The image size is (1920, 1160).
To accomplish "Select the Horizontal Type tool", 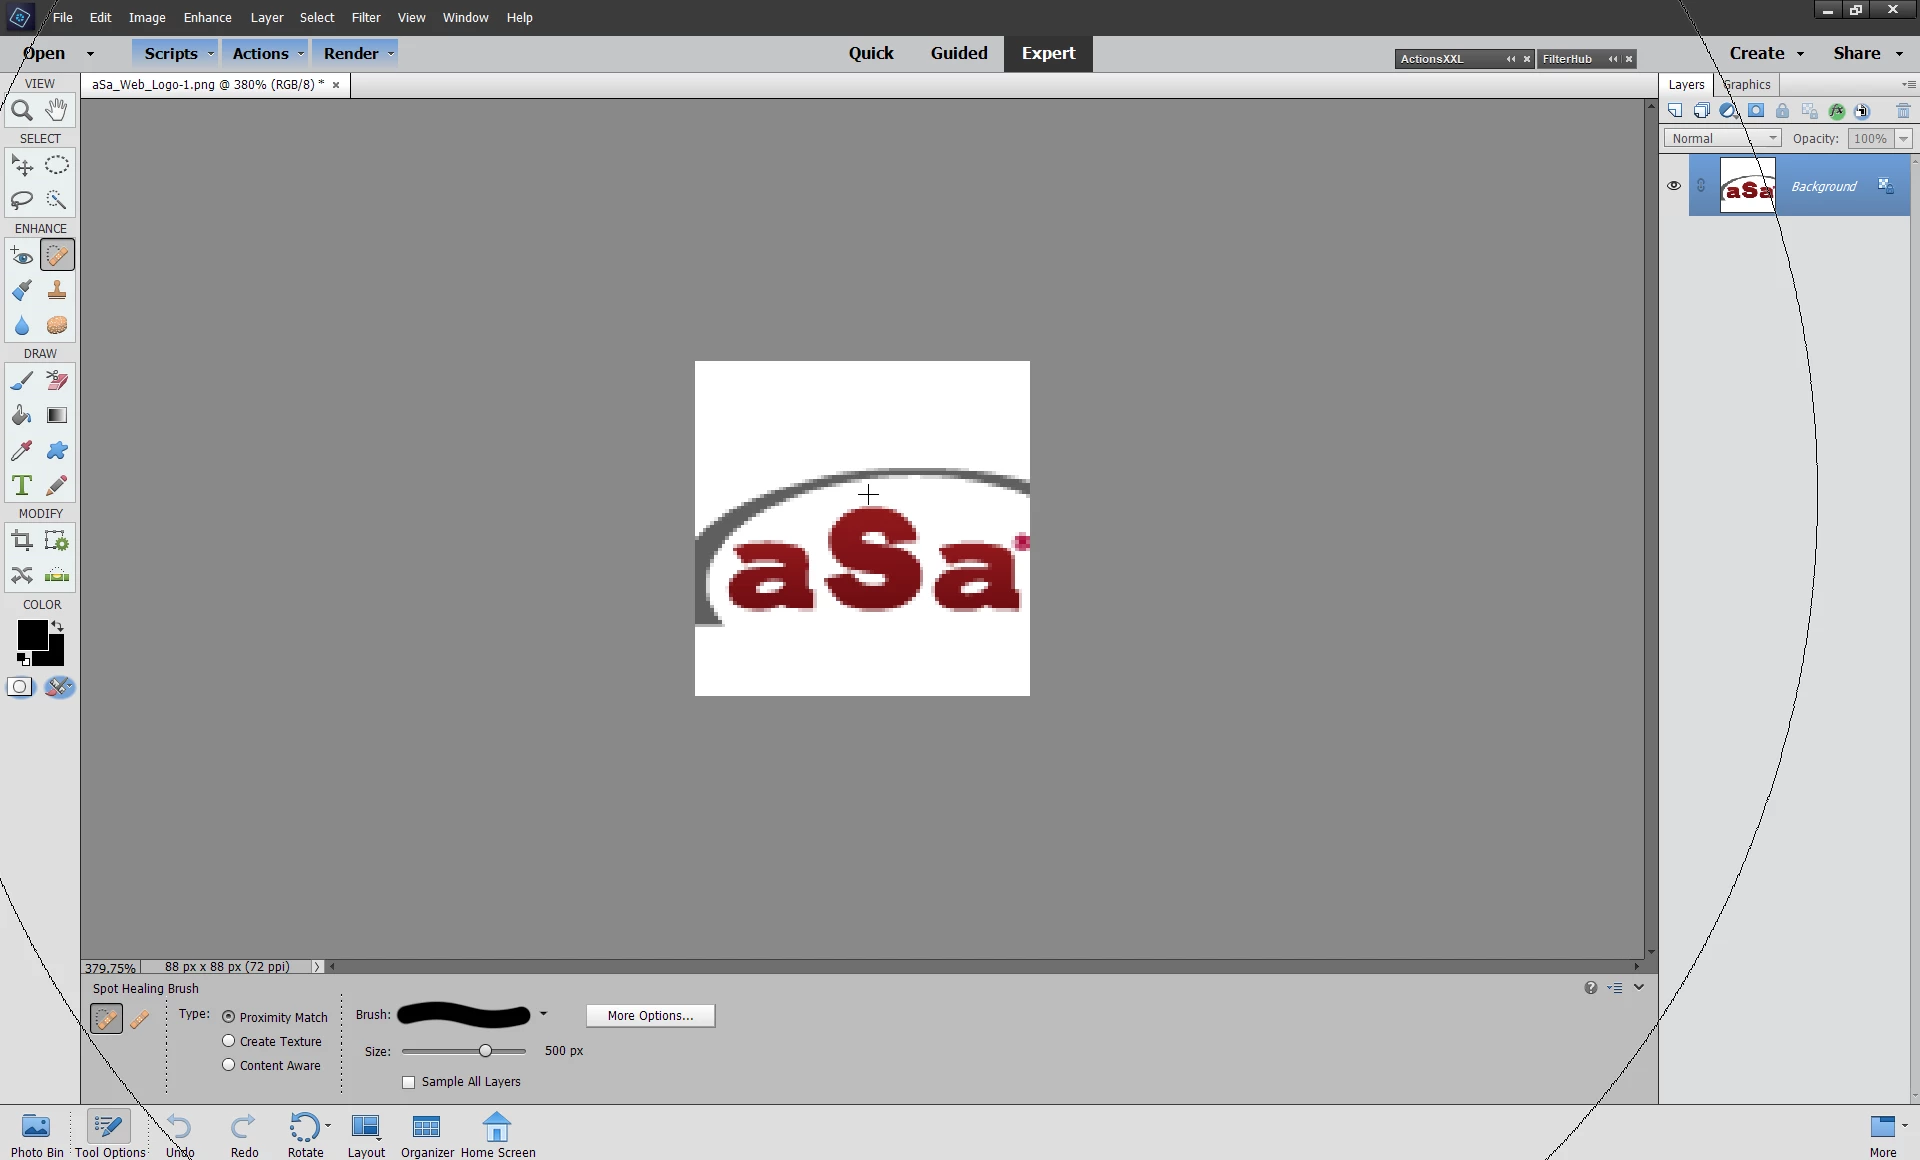I will pos(22,486).
